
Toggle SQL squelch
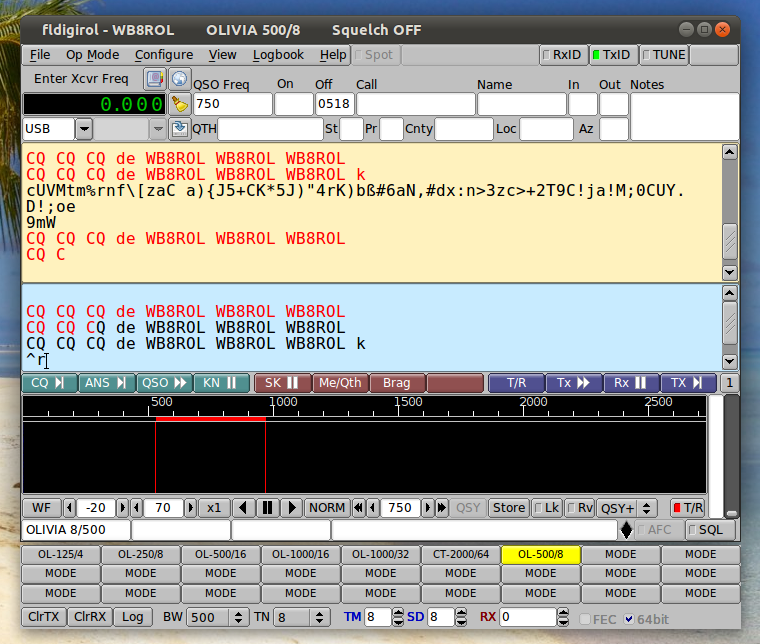711,530
